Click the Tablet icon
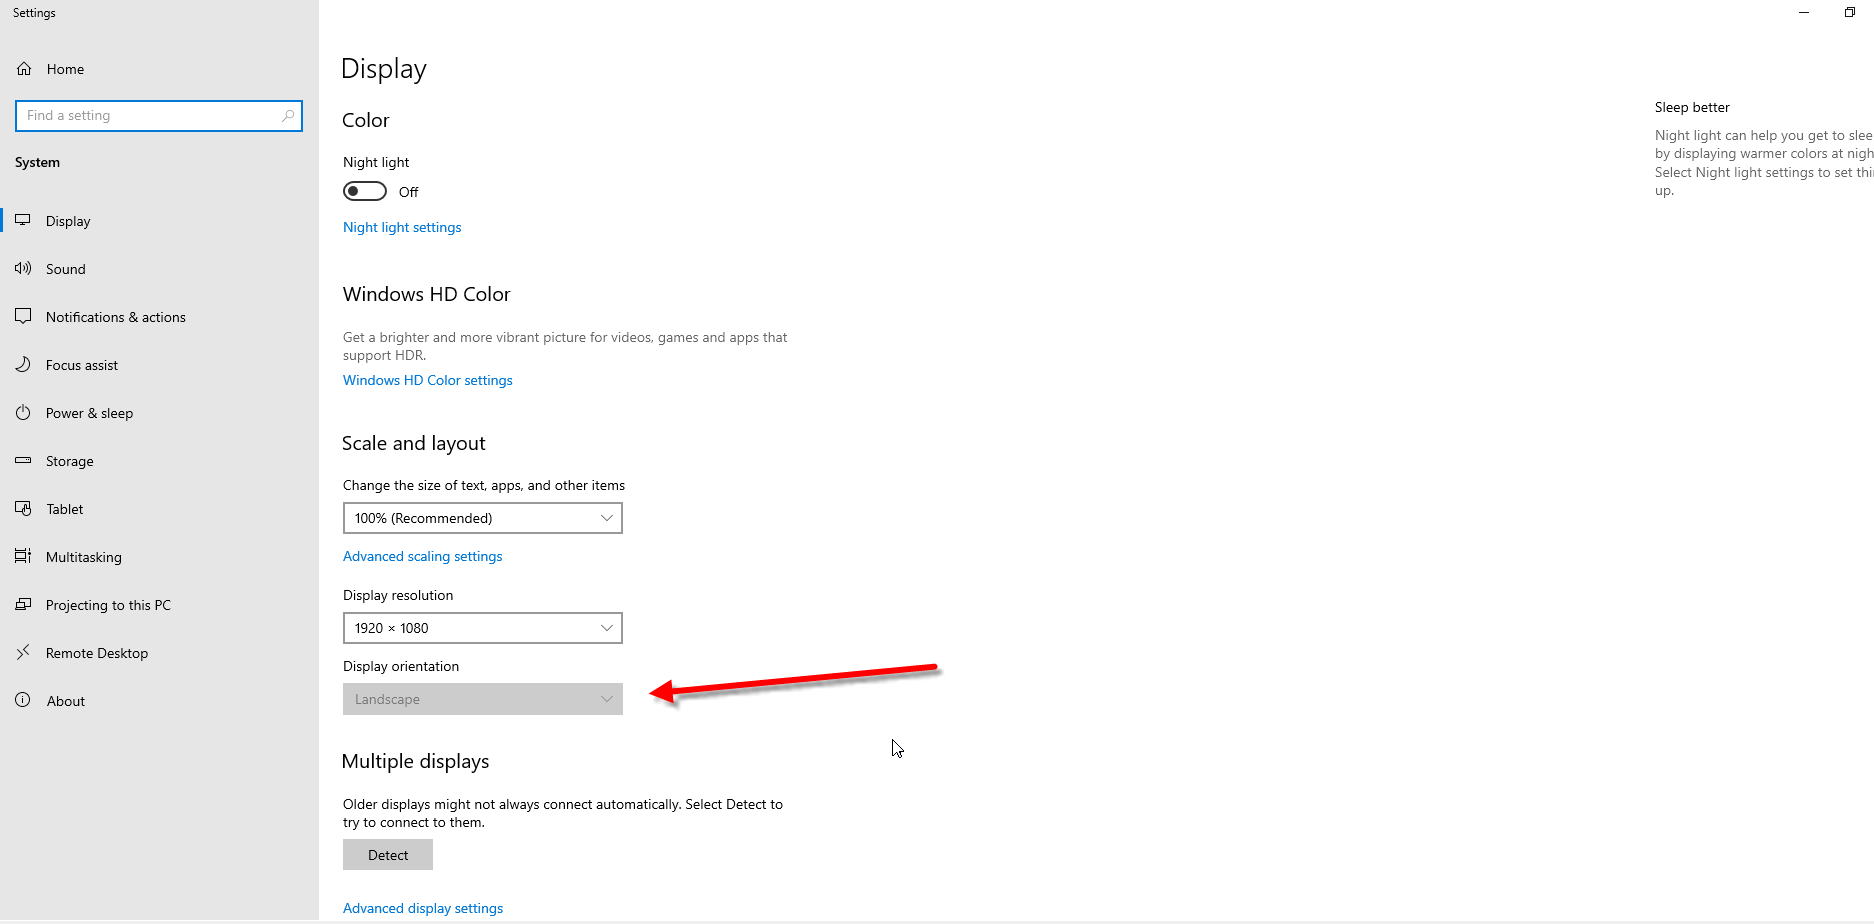This screenshot has height=924, width=1874. coord(23,508)
